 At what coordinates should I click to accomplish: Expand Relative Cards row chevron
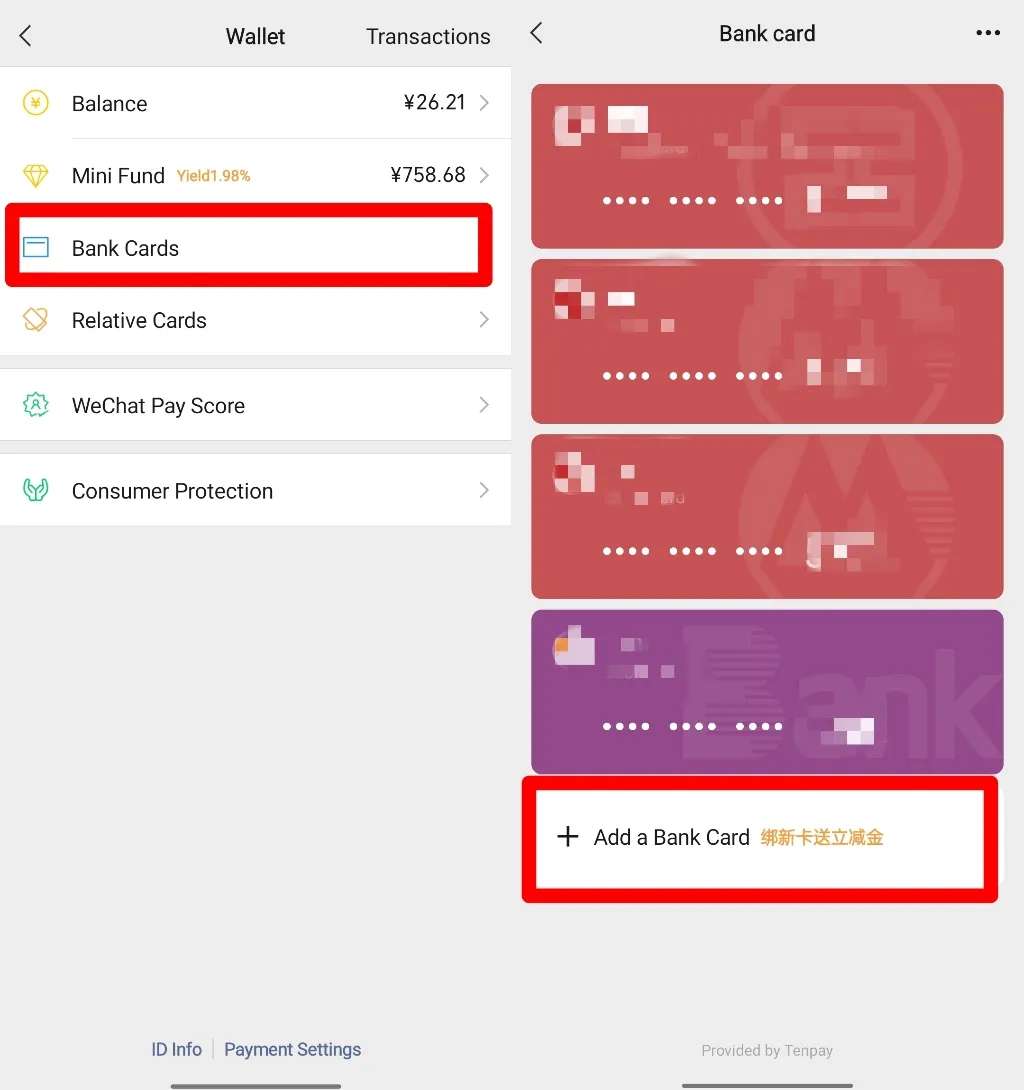tap(484, 320)
